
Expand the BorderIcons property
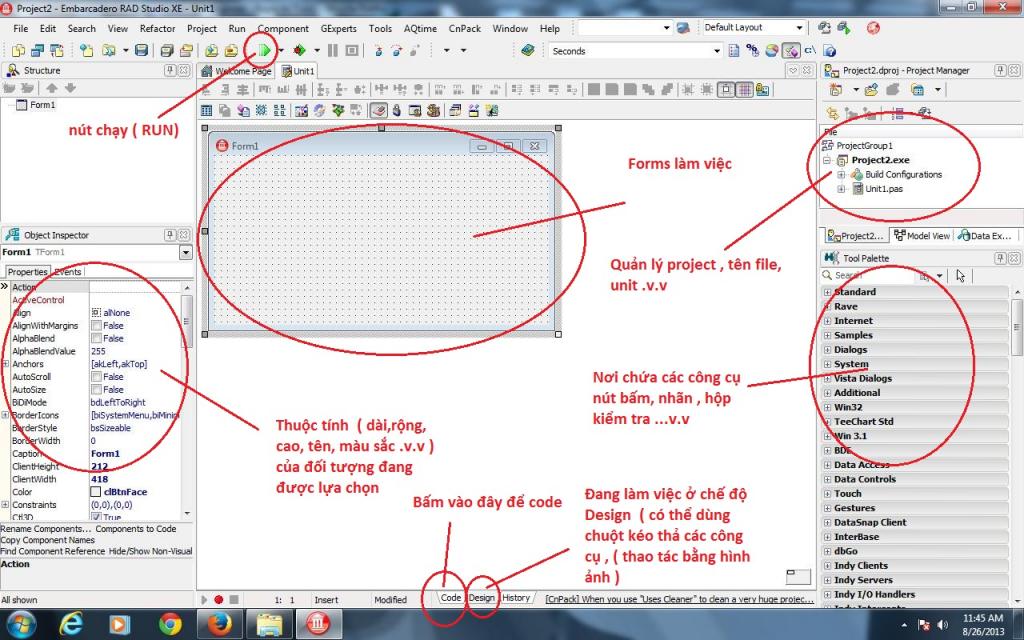point(5,415)
